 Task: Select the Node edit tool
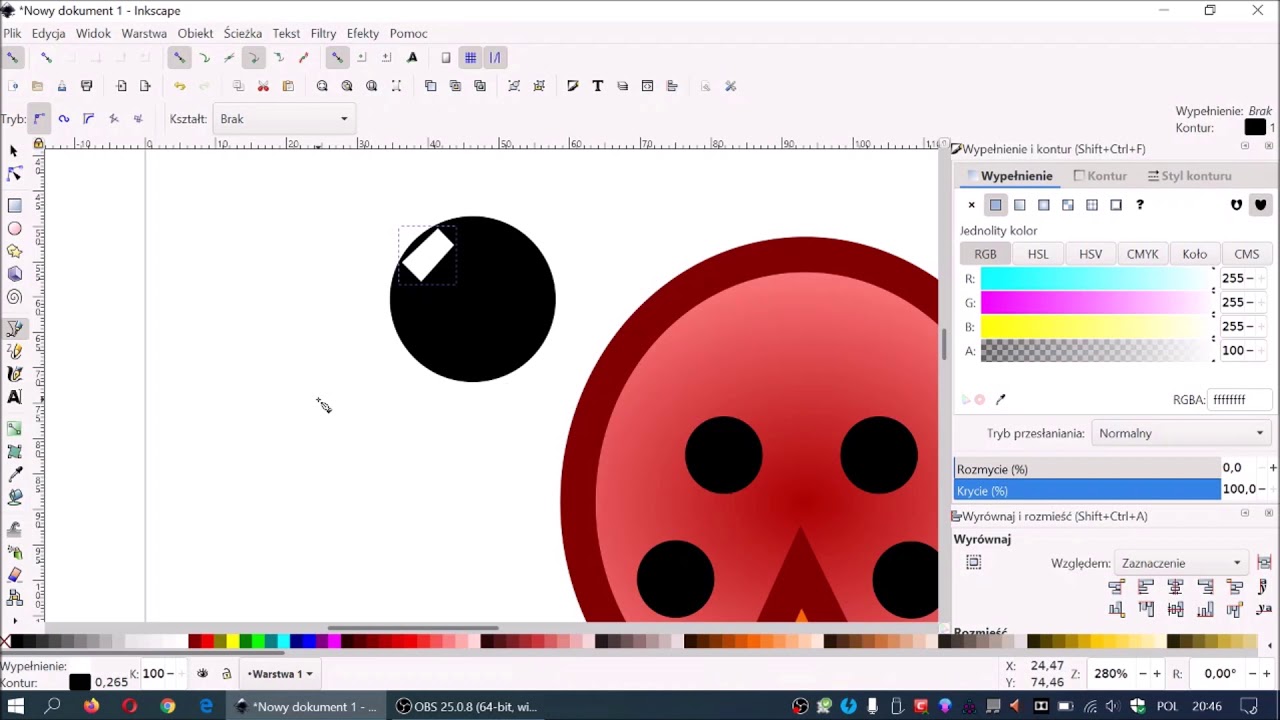14,174
